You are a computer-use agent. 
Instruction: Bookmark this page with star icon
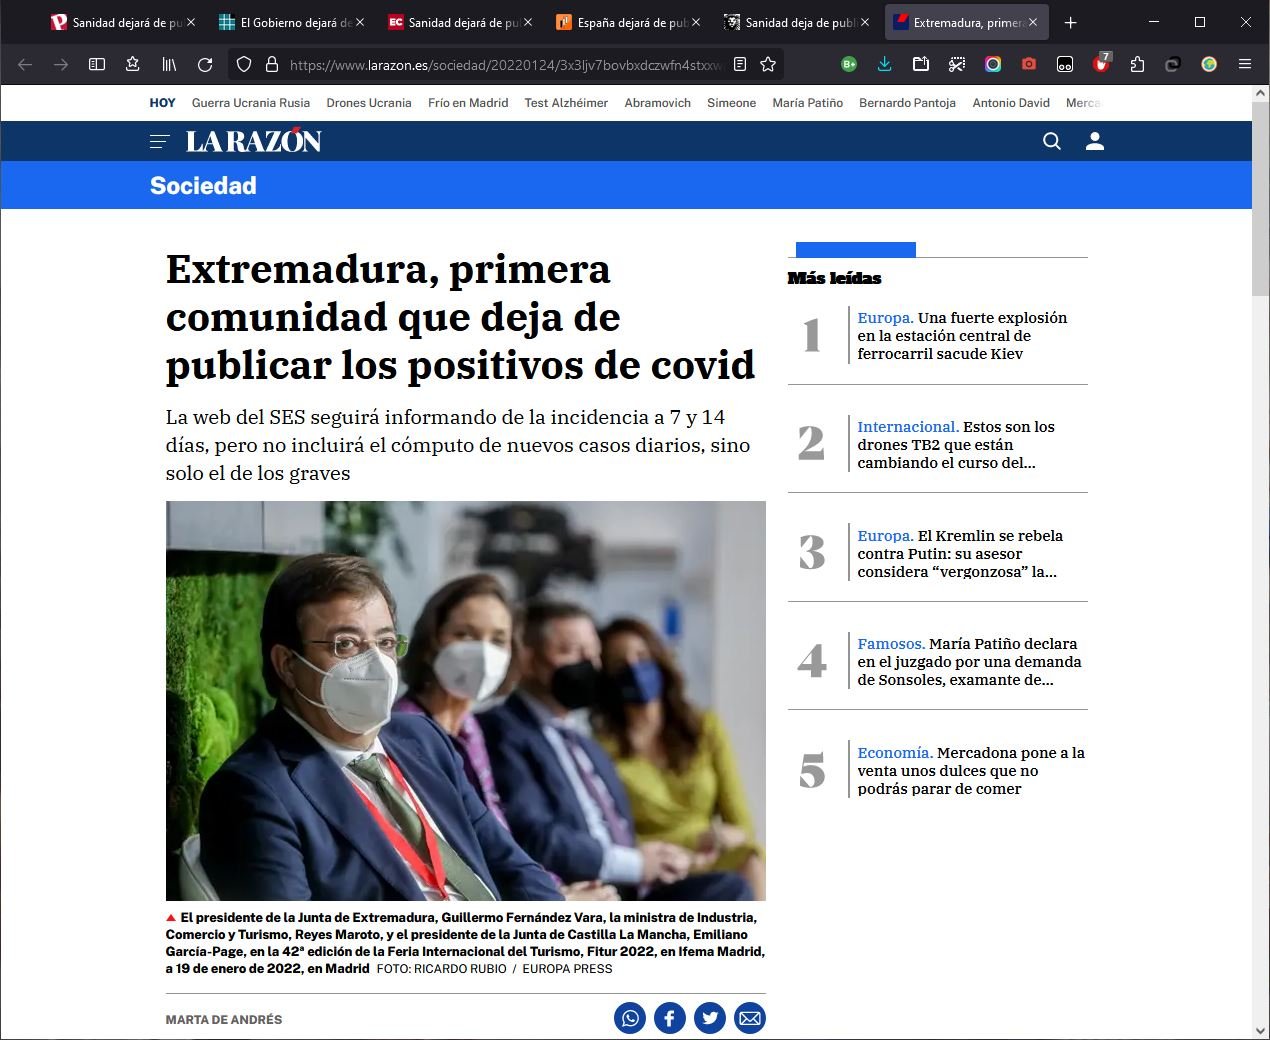click(x=768, y=64)
